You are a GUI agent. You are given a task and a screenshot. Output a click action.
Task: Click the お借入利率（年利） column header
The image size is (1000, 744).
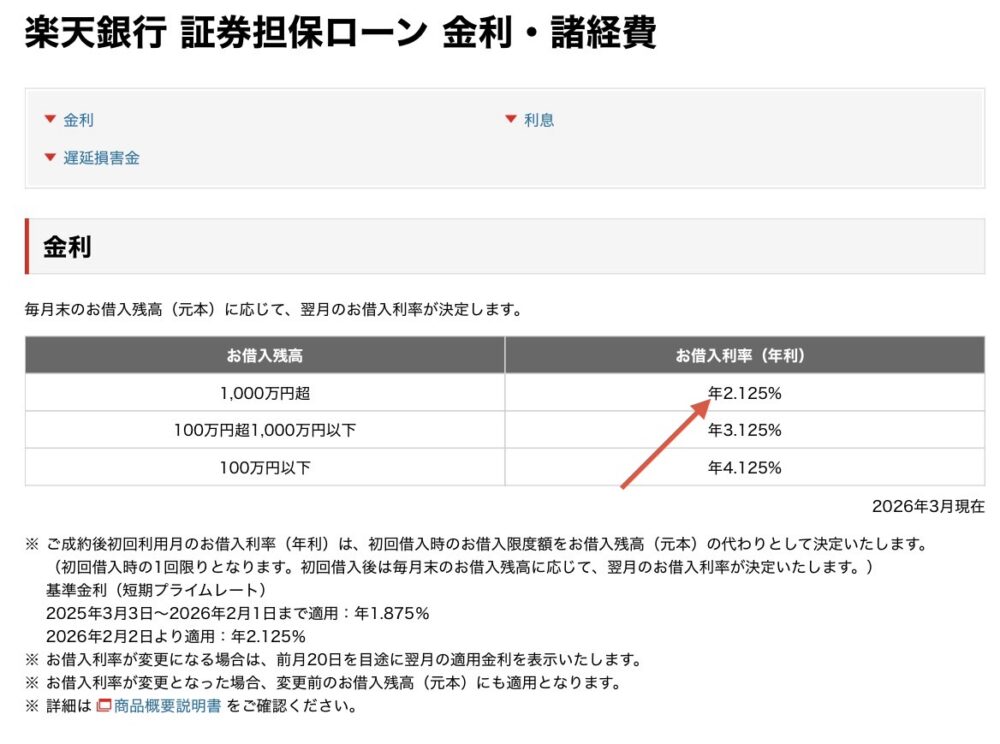pos(744,355)
